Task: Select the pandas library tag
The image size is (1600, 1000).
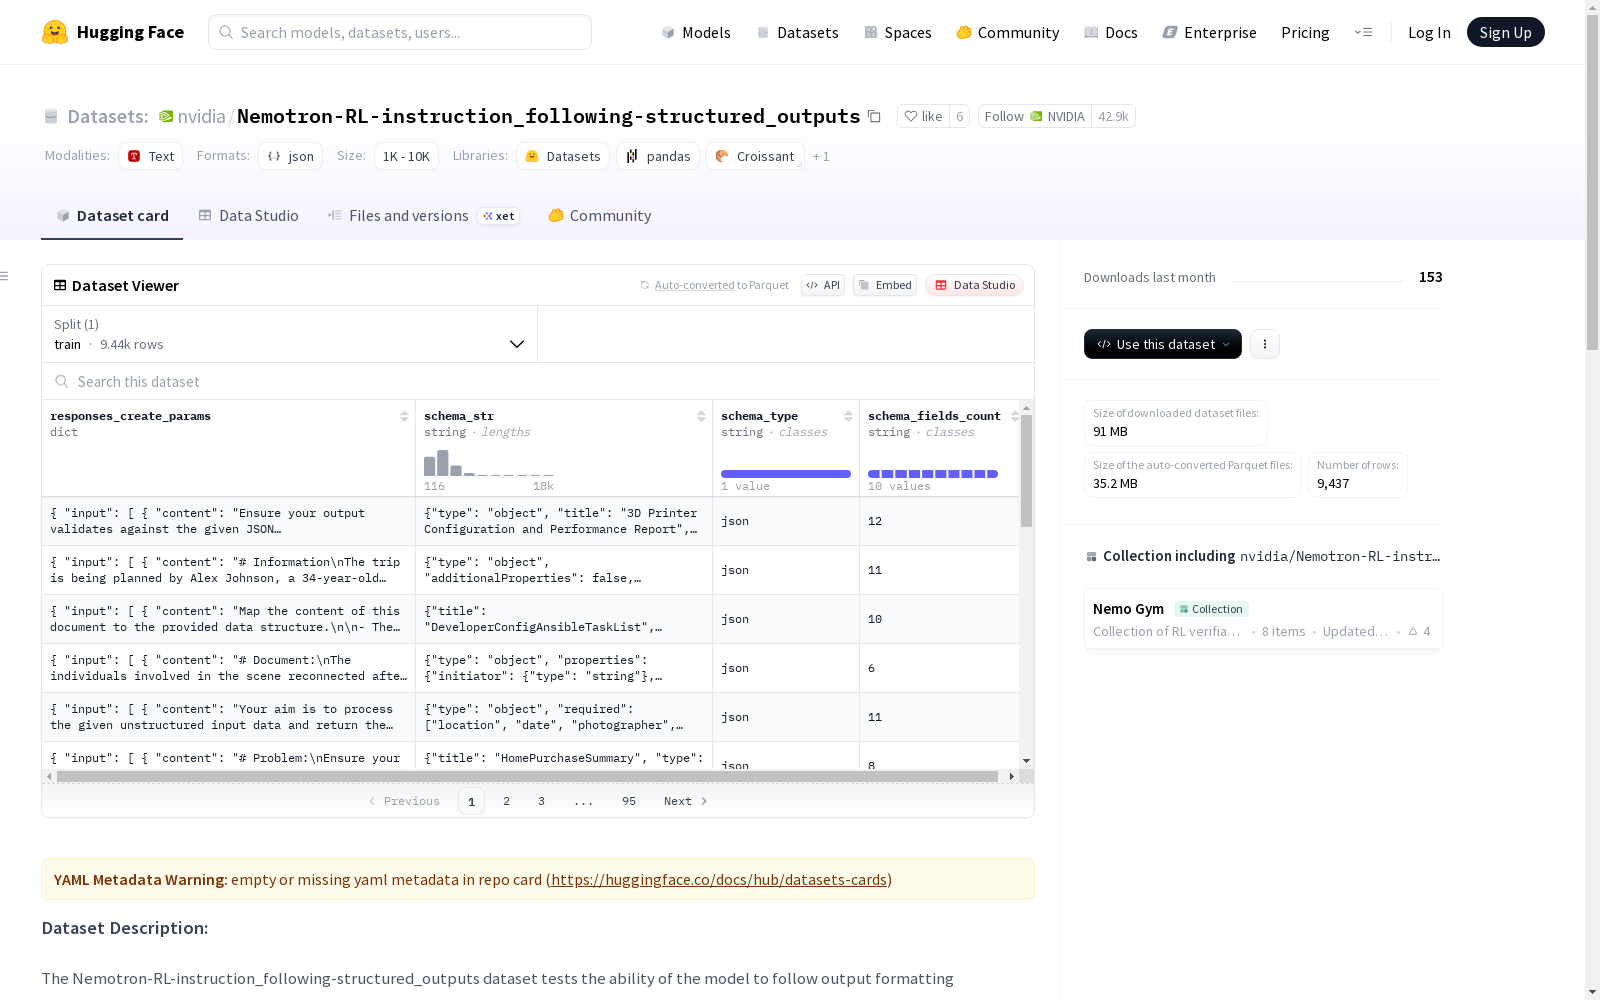Action: pyautogui.click(x=658, y=156)
